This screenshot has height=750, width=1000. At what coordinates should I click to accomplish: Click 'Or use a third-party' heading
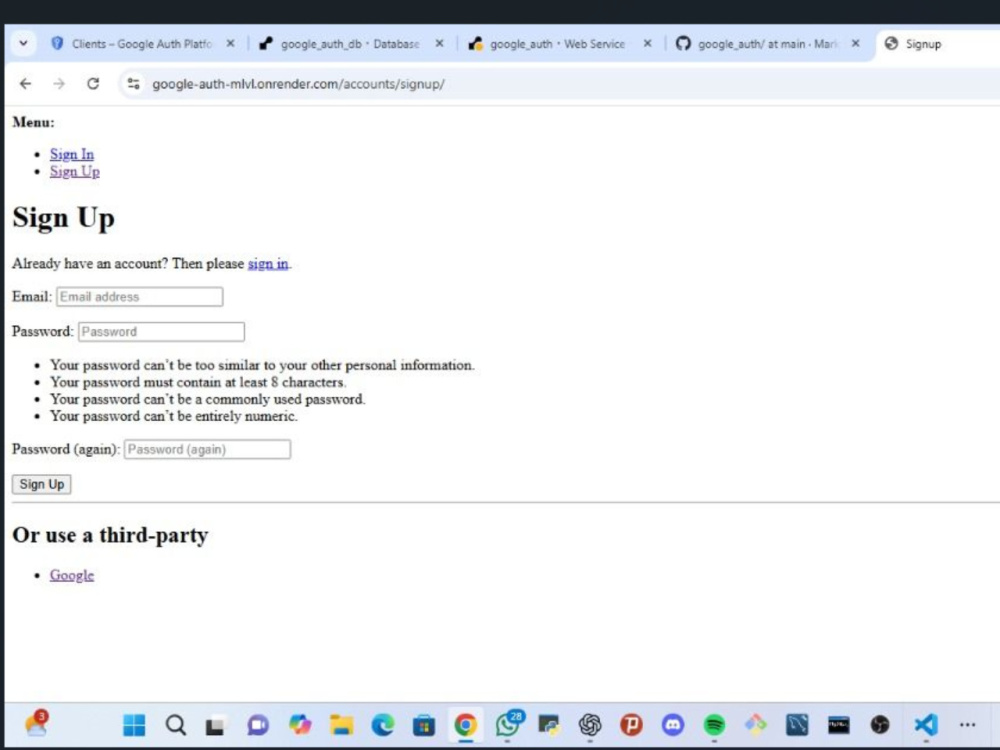pyautogui.click(x=110, y=534)
